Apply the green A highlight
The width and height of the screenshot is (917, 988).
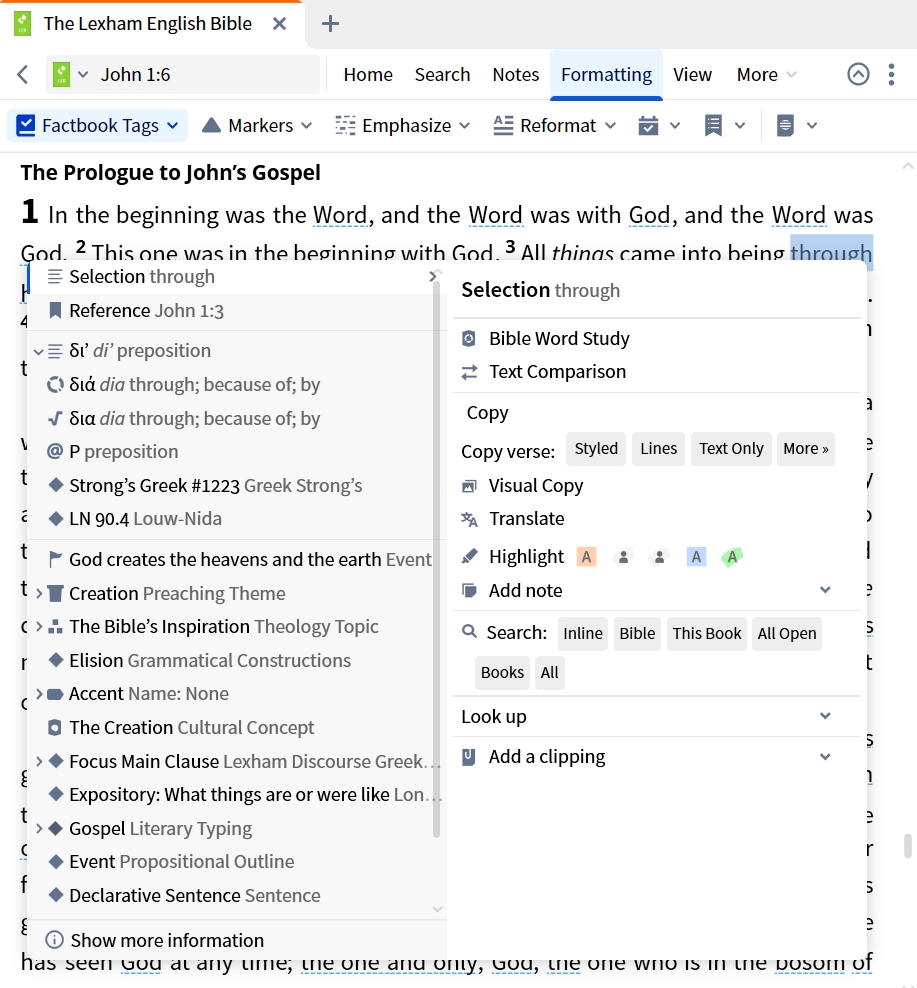click(732, 557)
